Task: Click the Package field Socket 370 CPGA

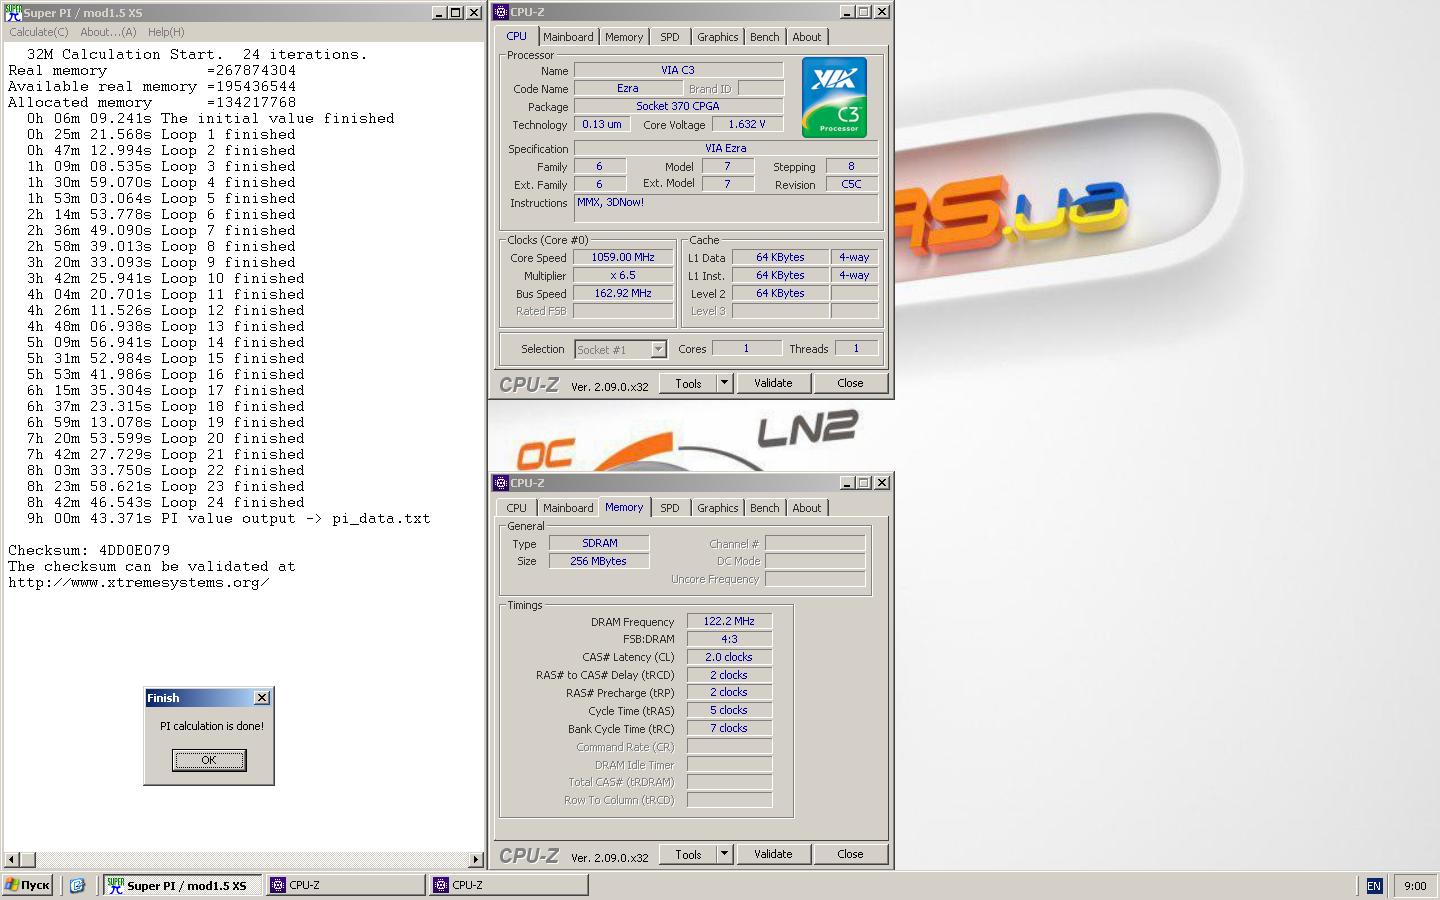Action: coord(678,106)
